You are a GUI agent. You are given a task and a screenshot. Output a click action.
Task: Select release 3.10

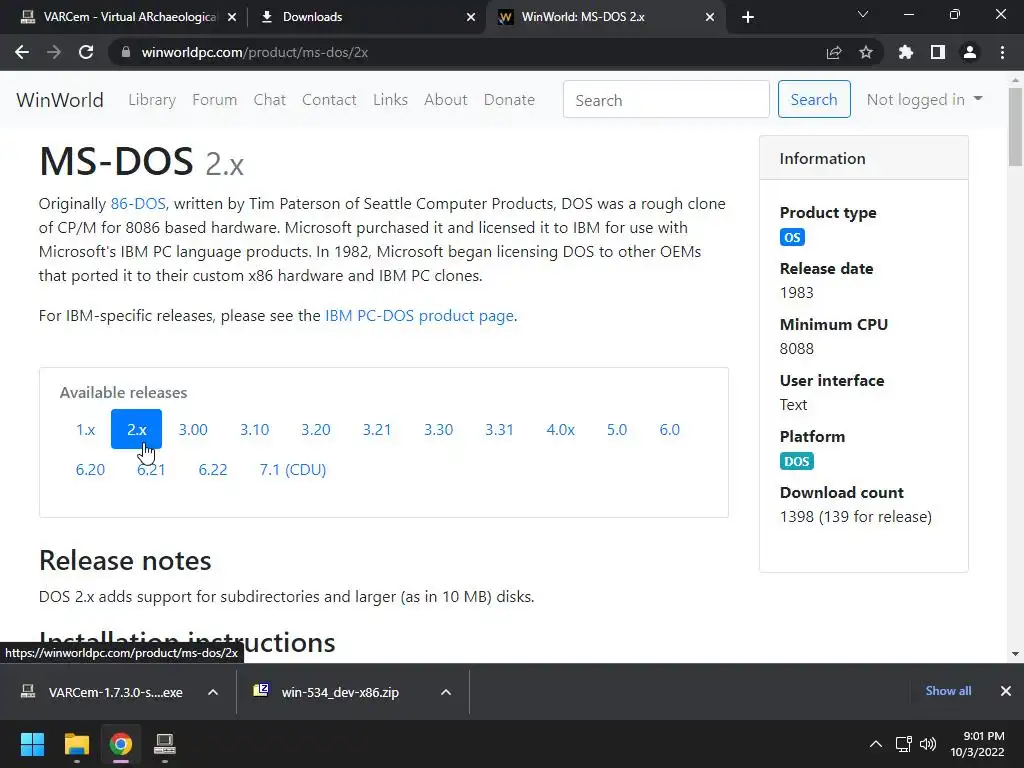tap(255, 430)
